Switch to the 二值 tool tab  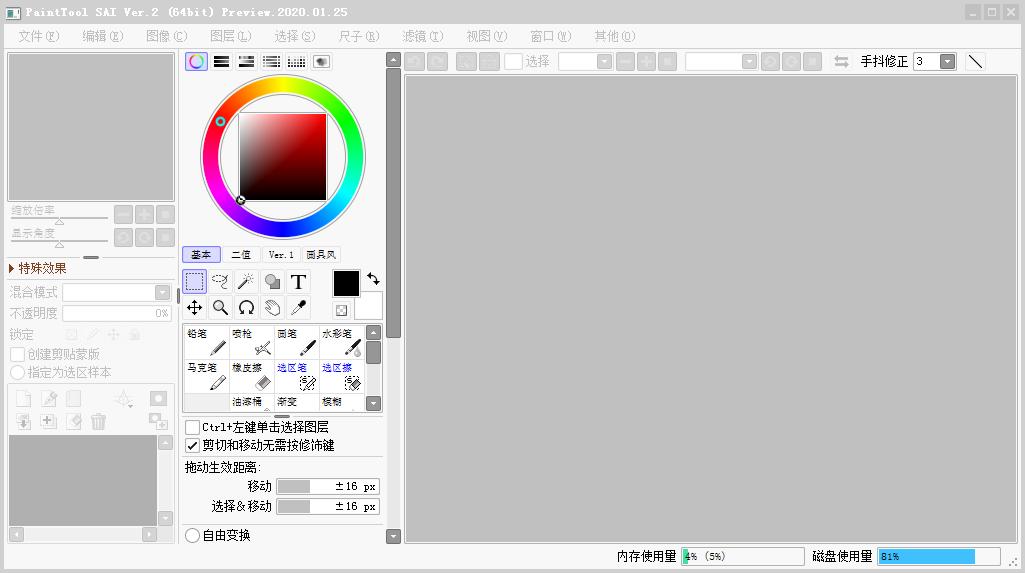pos(241,255)
